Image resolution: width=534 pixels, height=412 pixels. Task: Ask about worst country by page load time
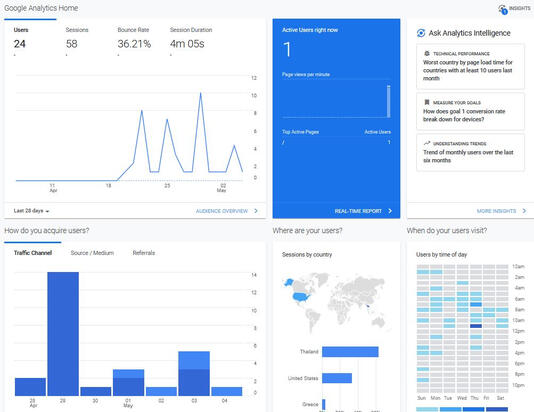470,66
